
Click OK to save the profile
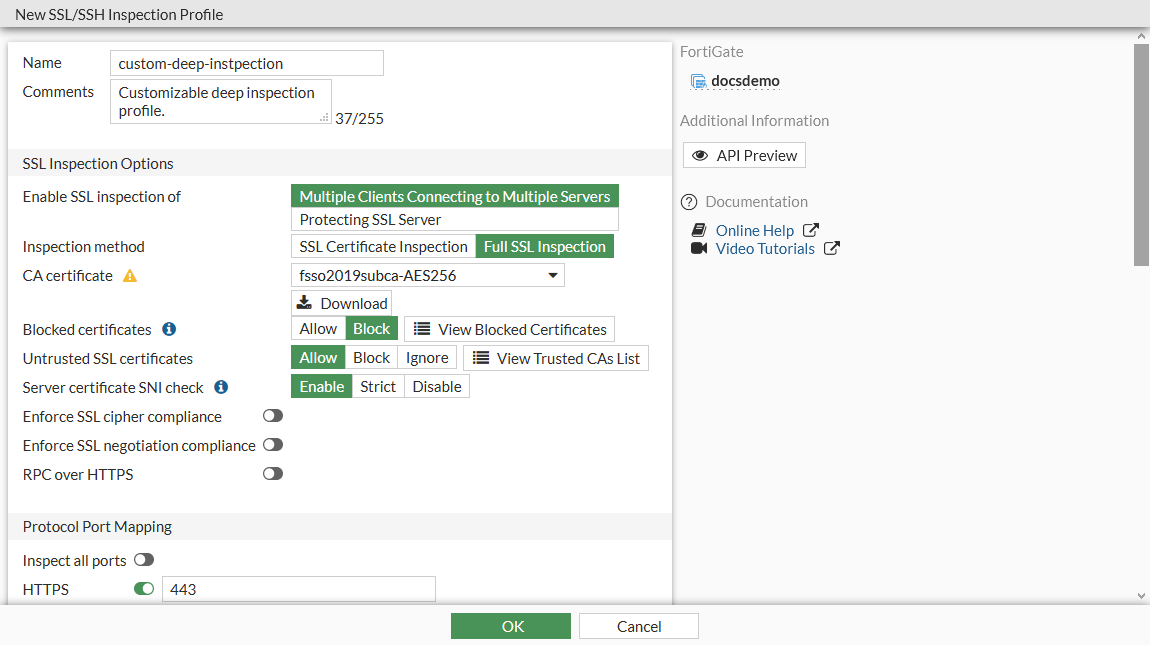tap(510, 625)
